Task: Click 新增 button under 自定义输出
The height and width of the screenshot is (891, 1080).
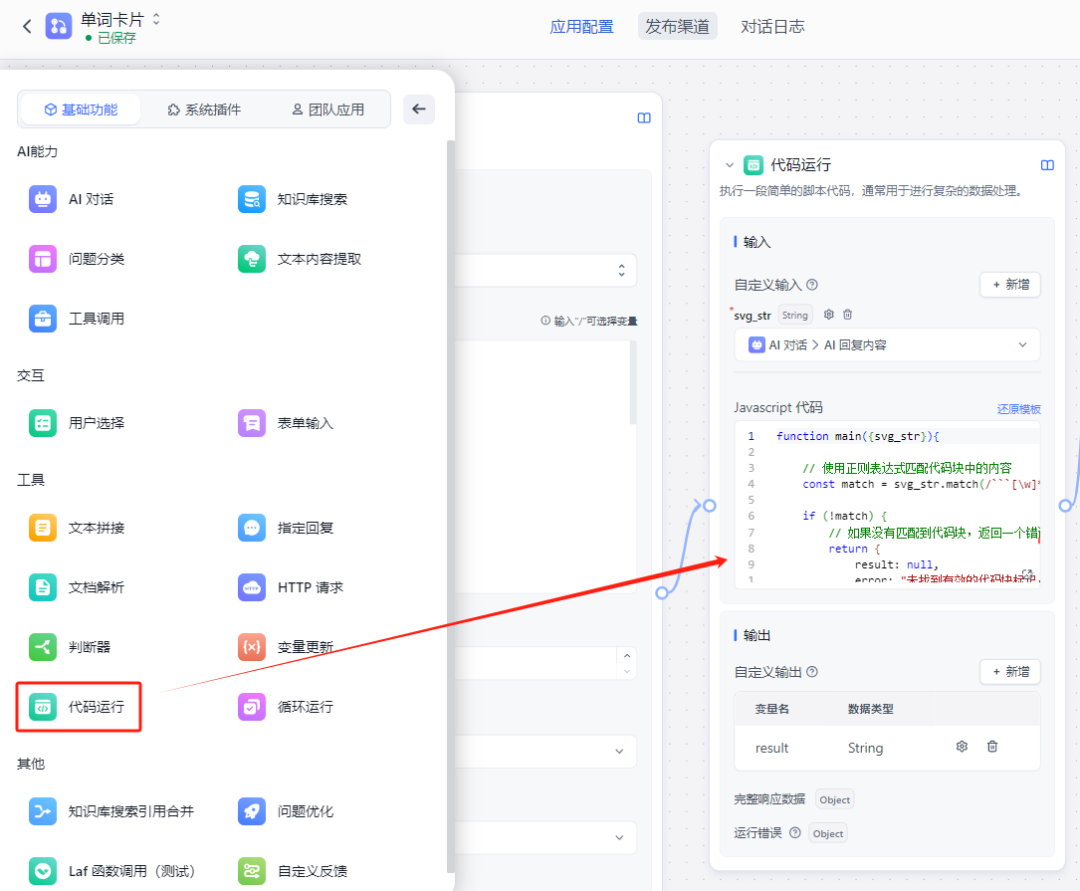Action: [1010, 671]
